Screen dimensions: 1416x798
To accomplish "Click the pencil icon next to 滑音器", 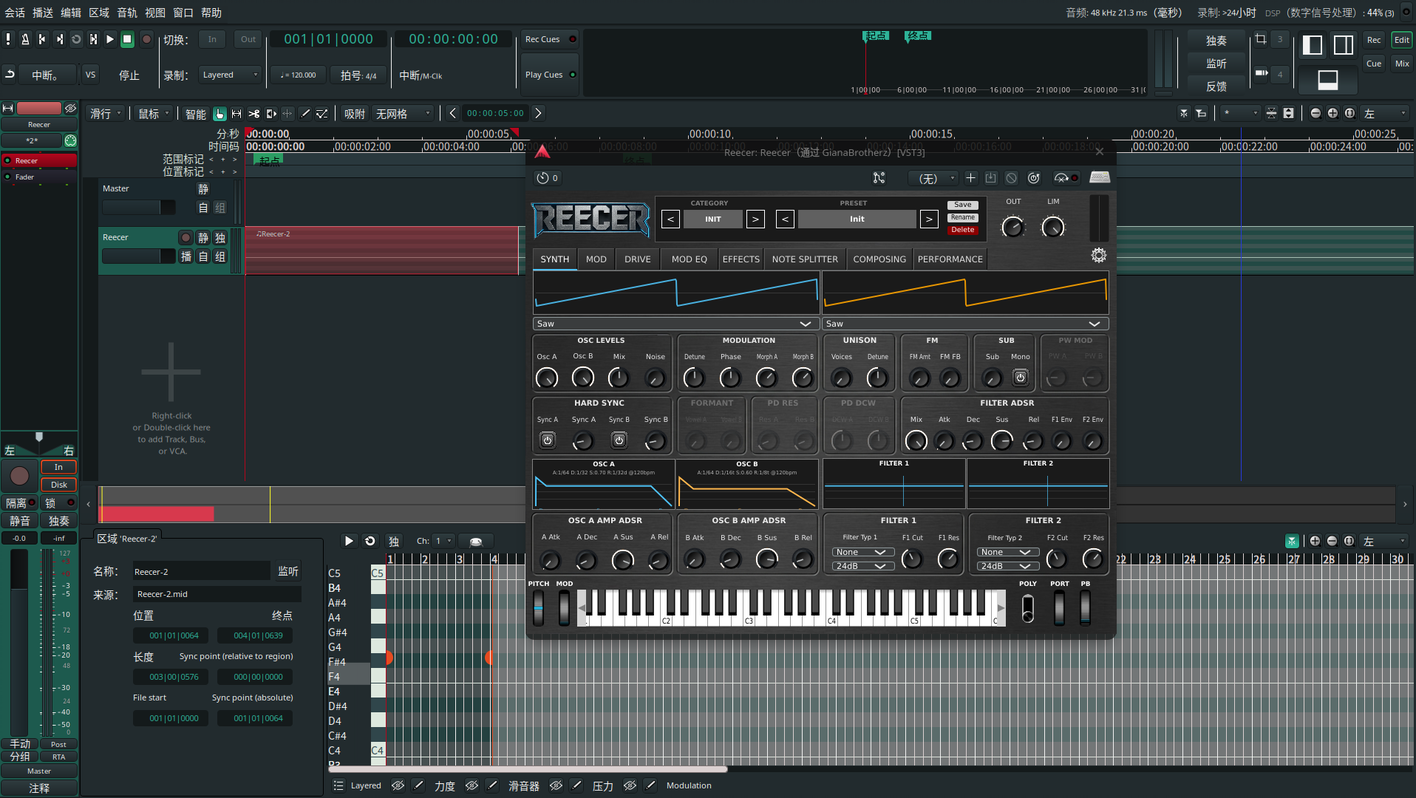I will pos(577,786).
